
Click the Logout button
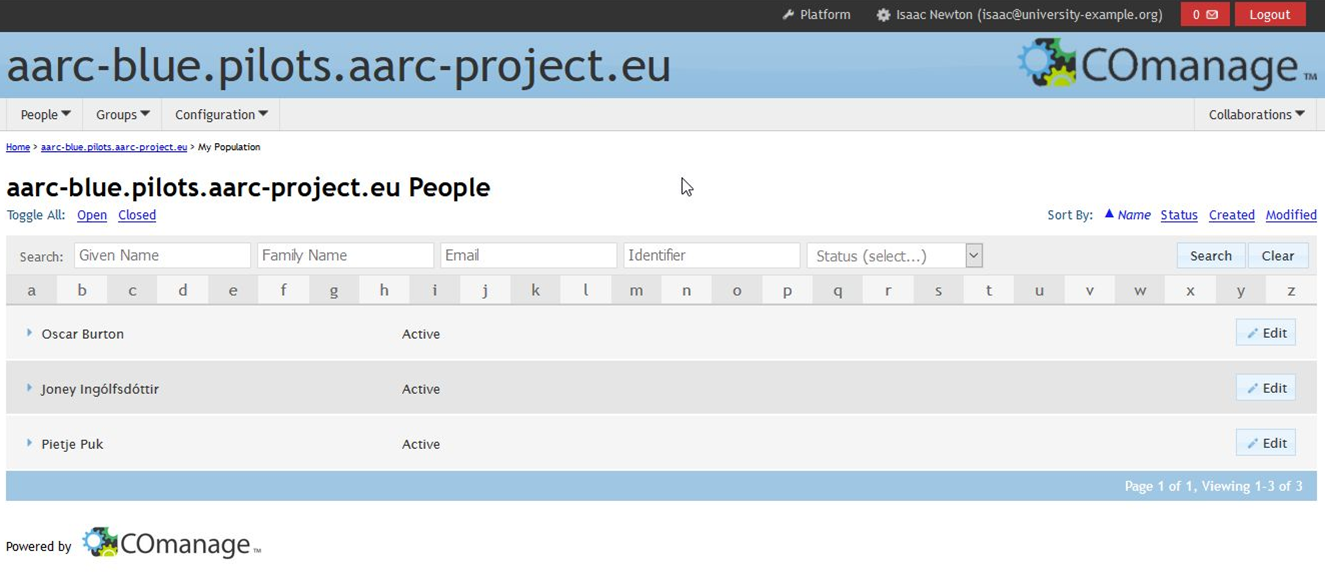1269,15
